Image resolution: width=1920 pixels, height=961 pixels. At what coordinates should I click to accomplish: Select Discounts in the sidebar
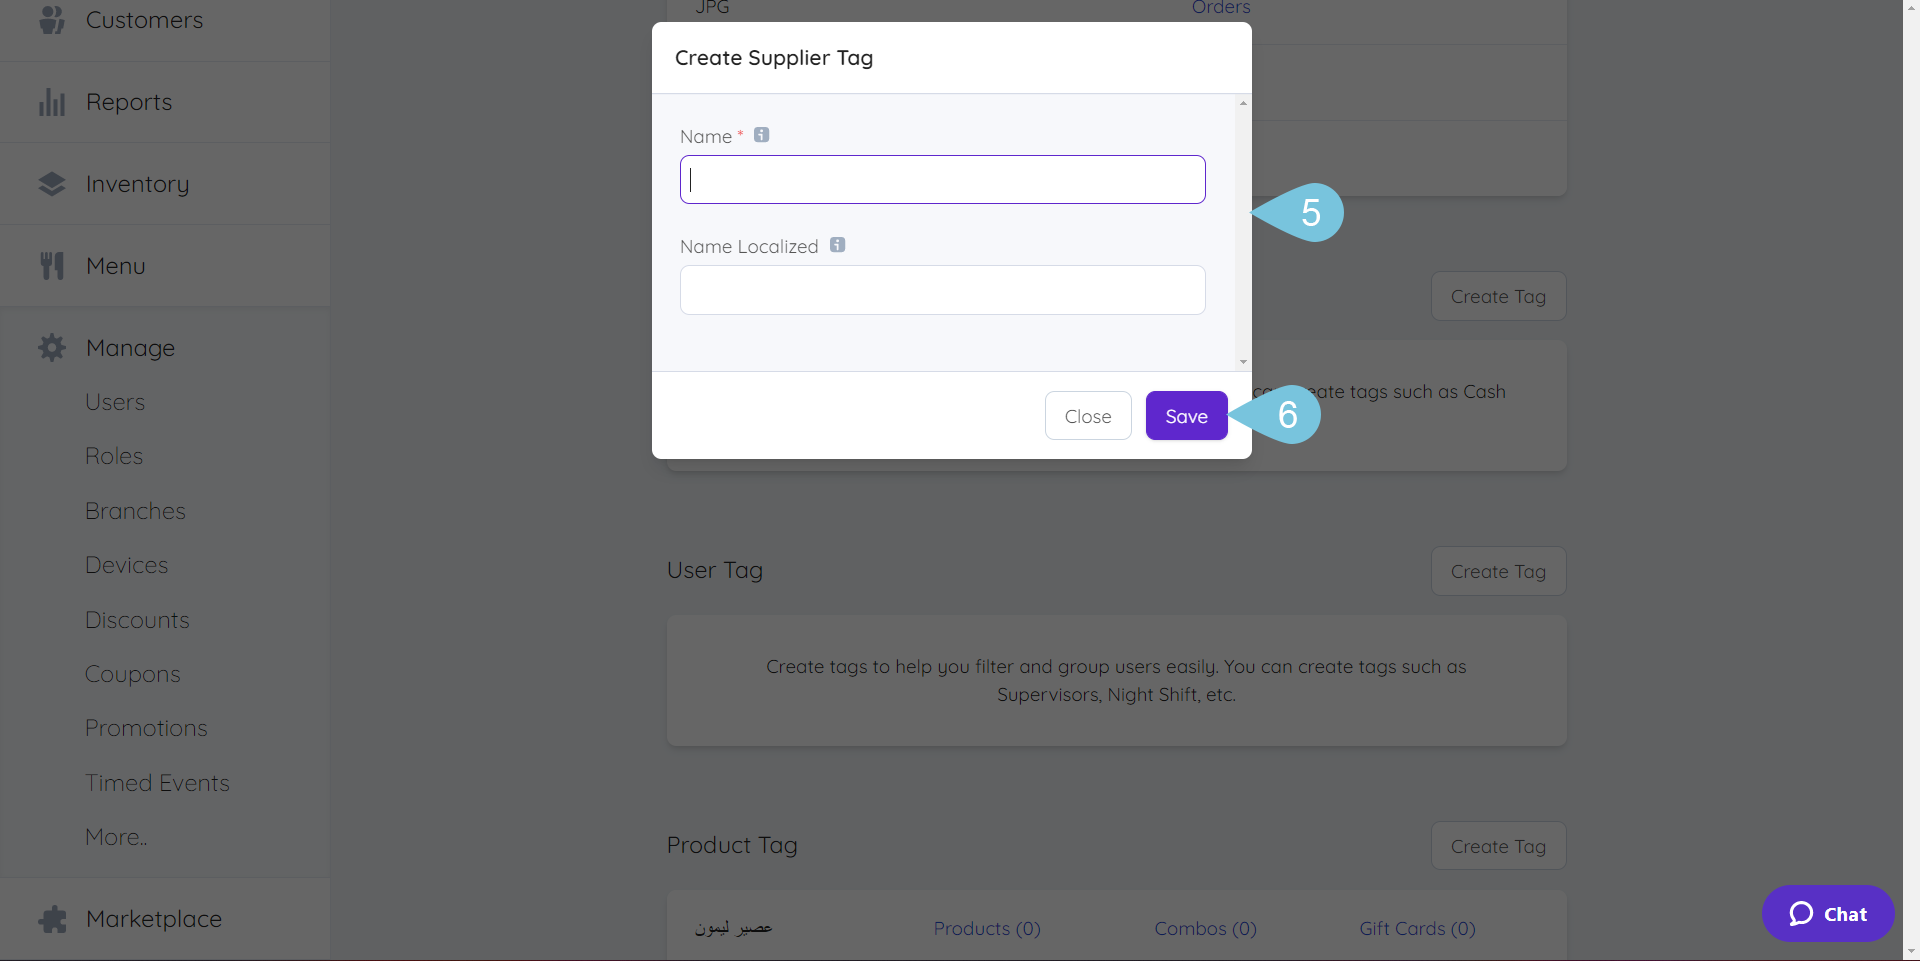(x=137, y=619)
